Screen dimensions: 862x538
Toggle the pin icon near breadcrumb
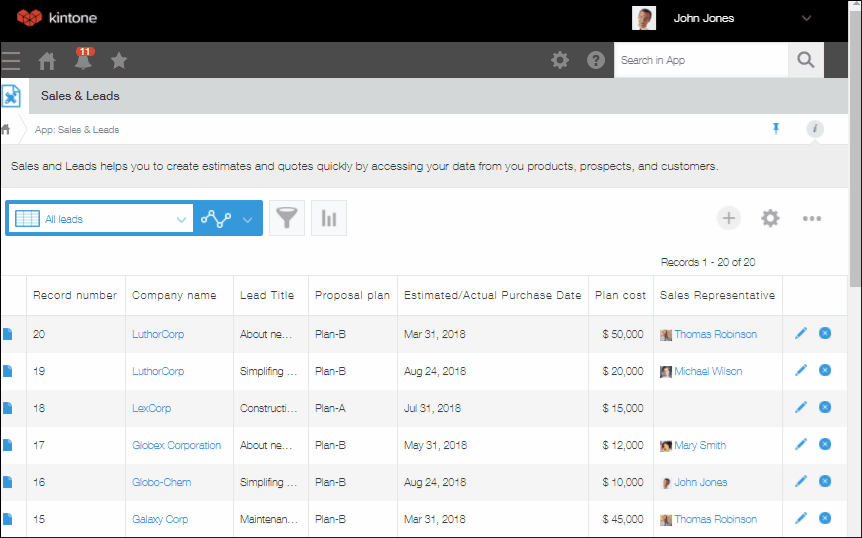(x=775, y=129)
